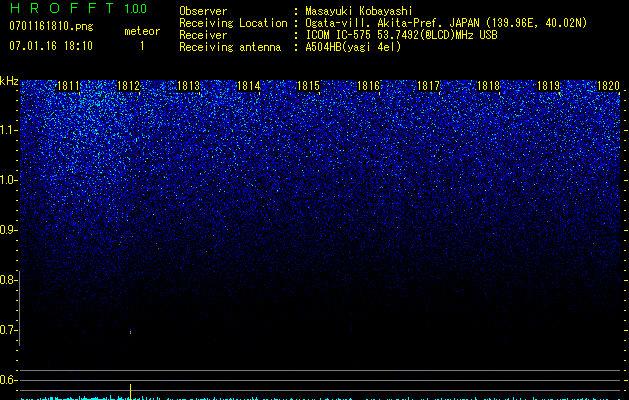Image resolution: width=629 pixels, height=400 pixels.
Task: Click the 0.6 kHz axis label
Action: 8,380
